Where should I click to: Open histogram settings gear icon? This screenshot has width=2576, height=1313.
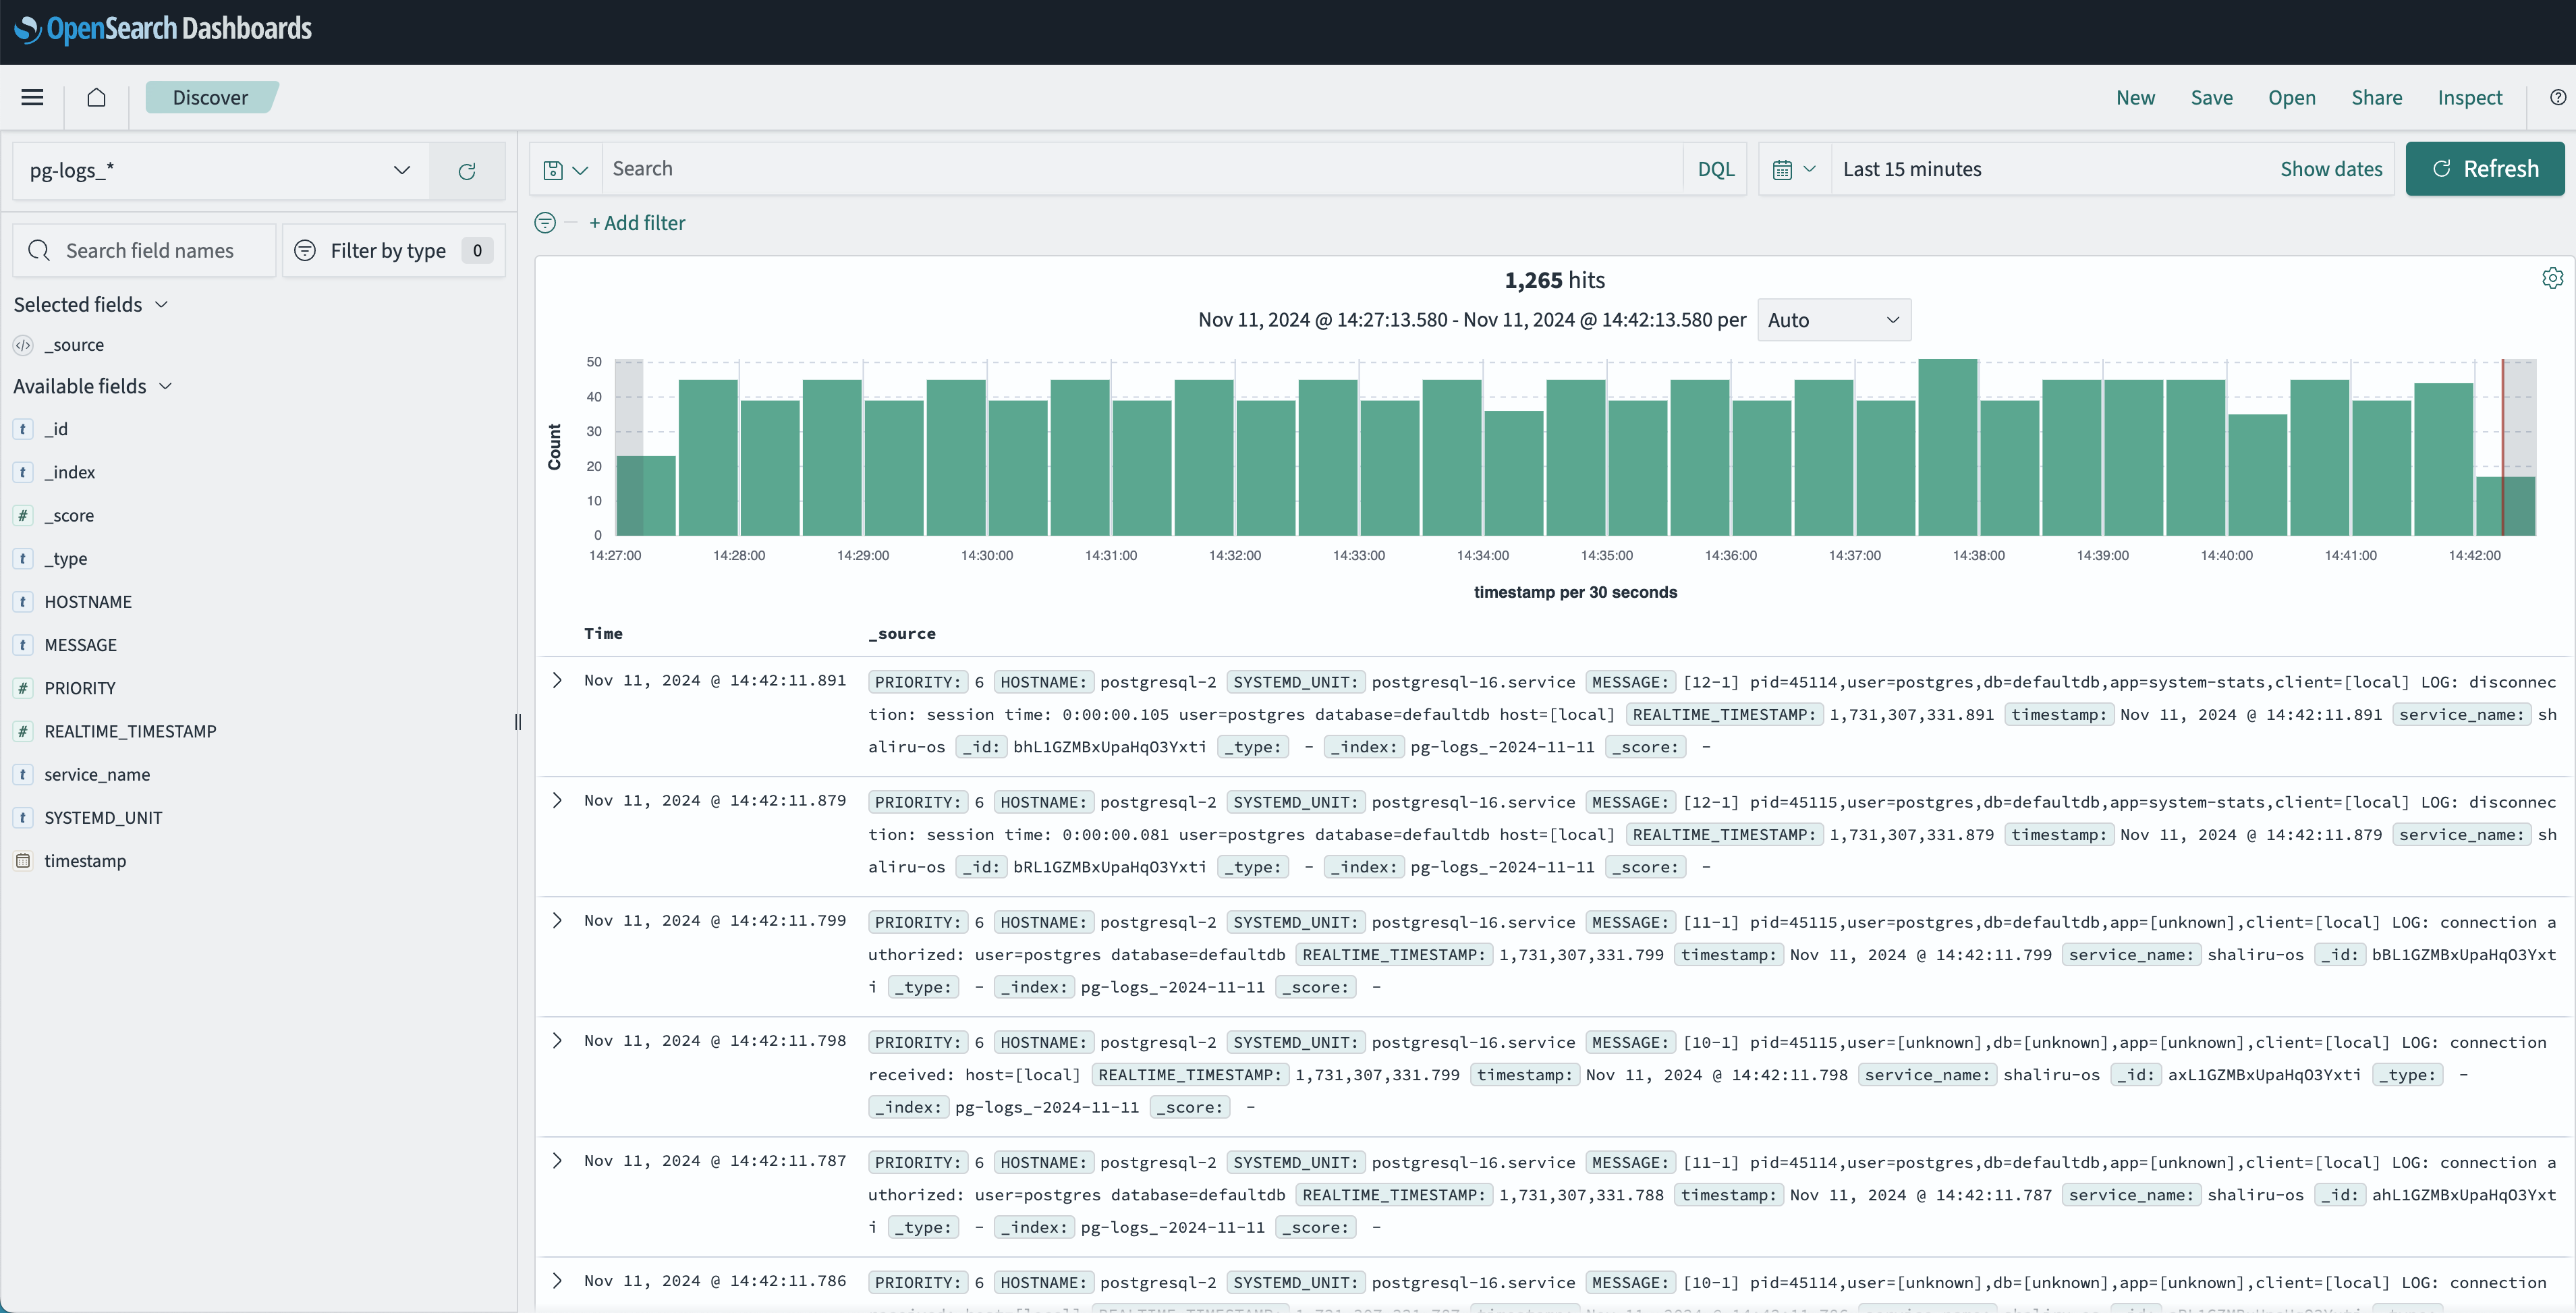point(2552,278)
